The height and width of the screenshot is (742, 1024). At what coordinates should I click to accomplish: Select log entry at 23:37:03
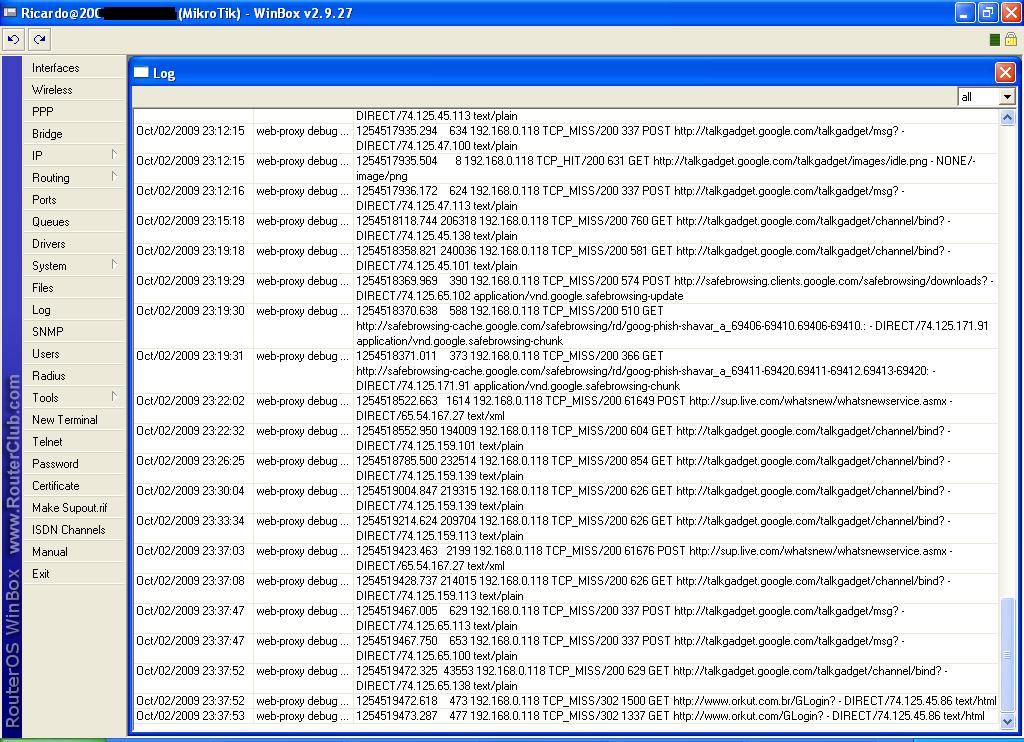click(566, 558)
